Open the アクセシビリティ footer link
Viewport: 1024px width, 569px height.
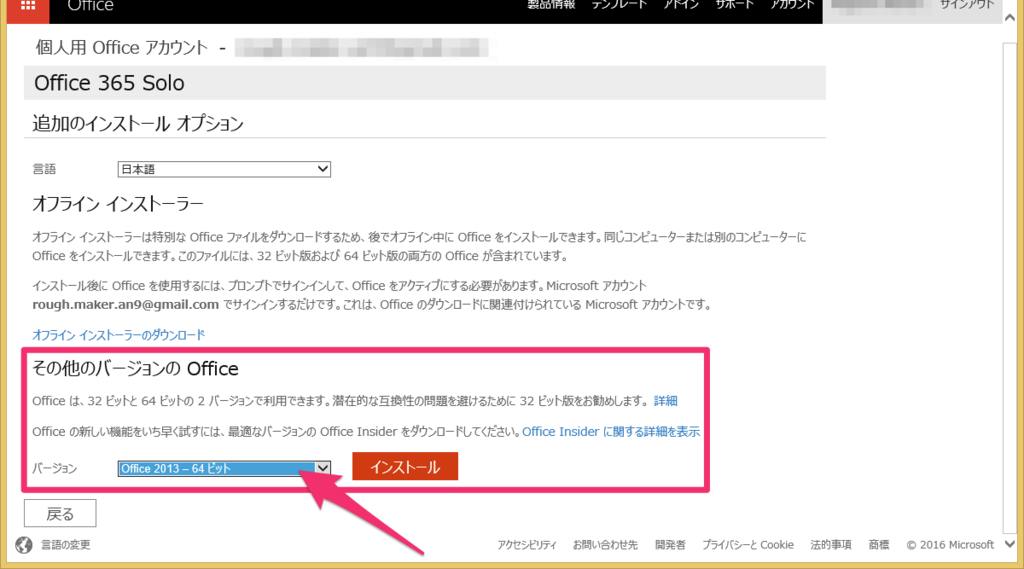pyautogui.click(x=527, y=545)
